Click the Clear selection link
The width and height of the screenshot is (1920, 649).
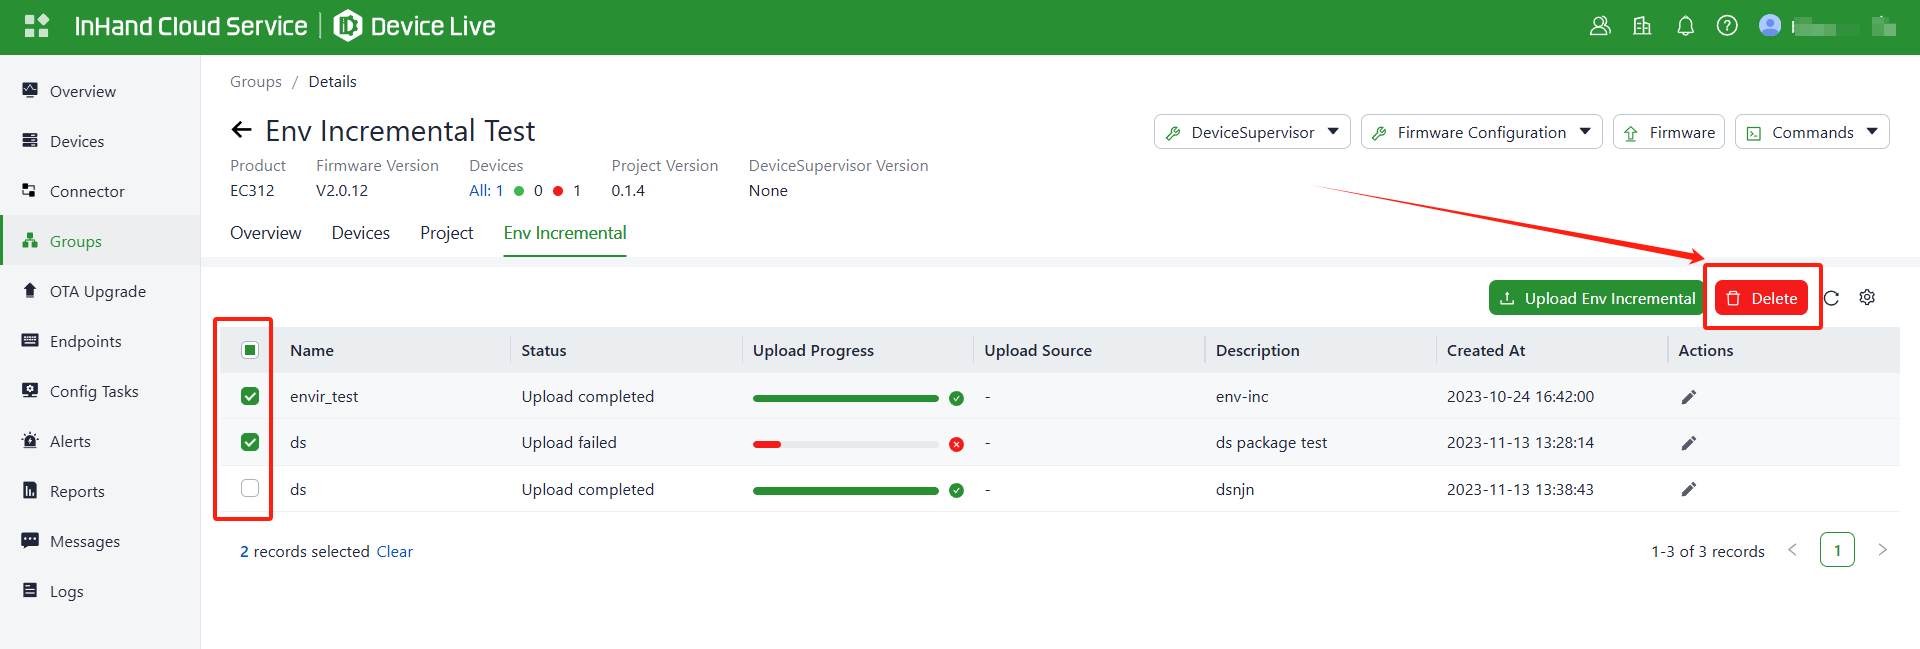pyautogui.click(x=394, y=552)
